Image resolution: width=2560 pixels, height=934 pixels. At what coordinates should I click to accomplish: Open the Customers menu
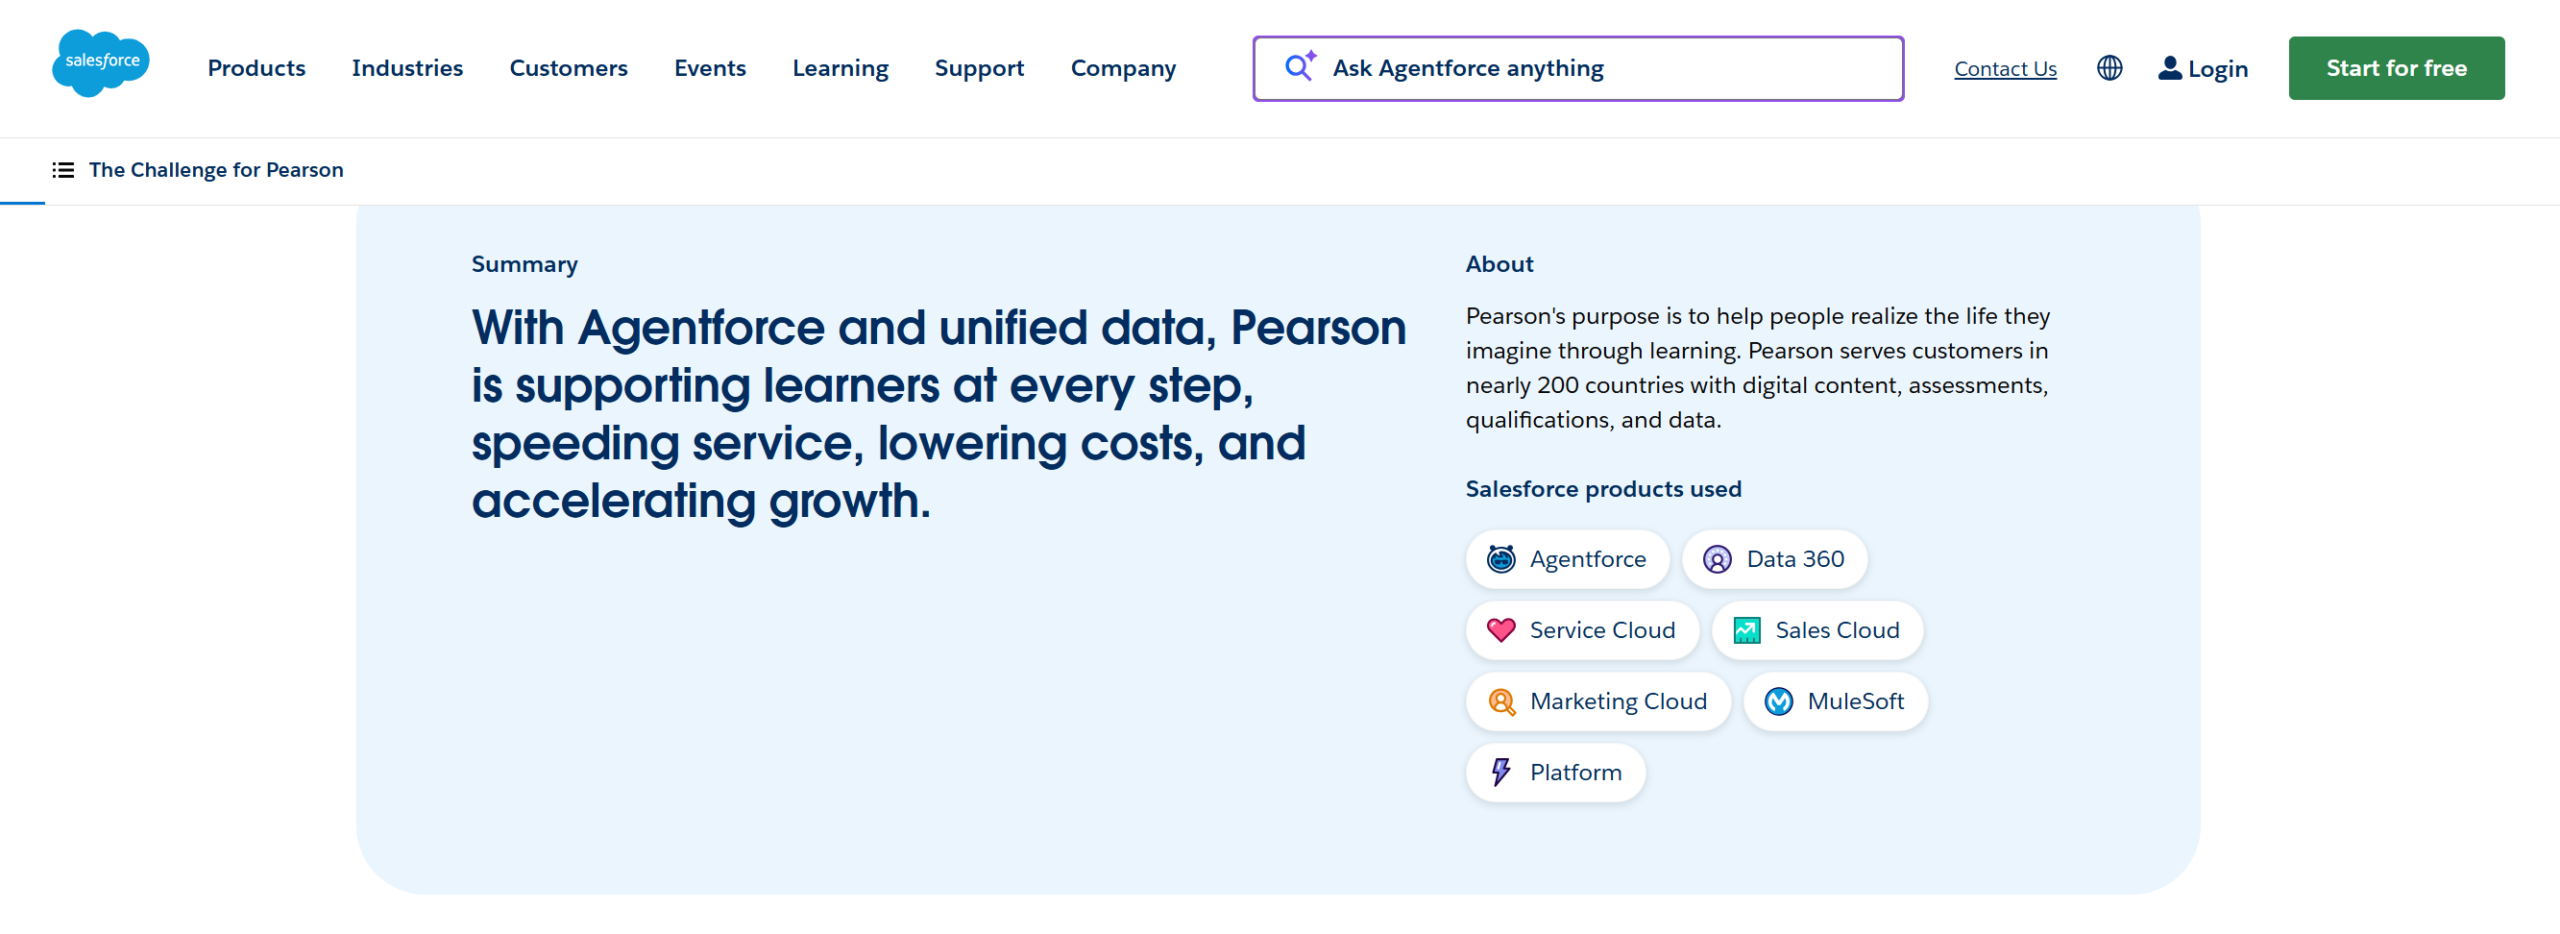(569, 68)
